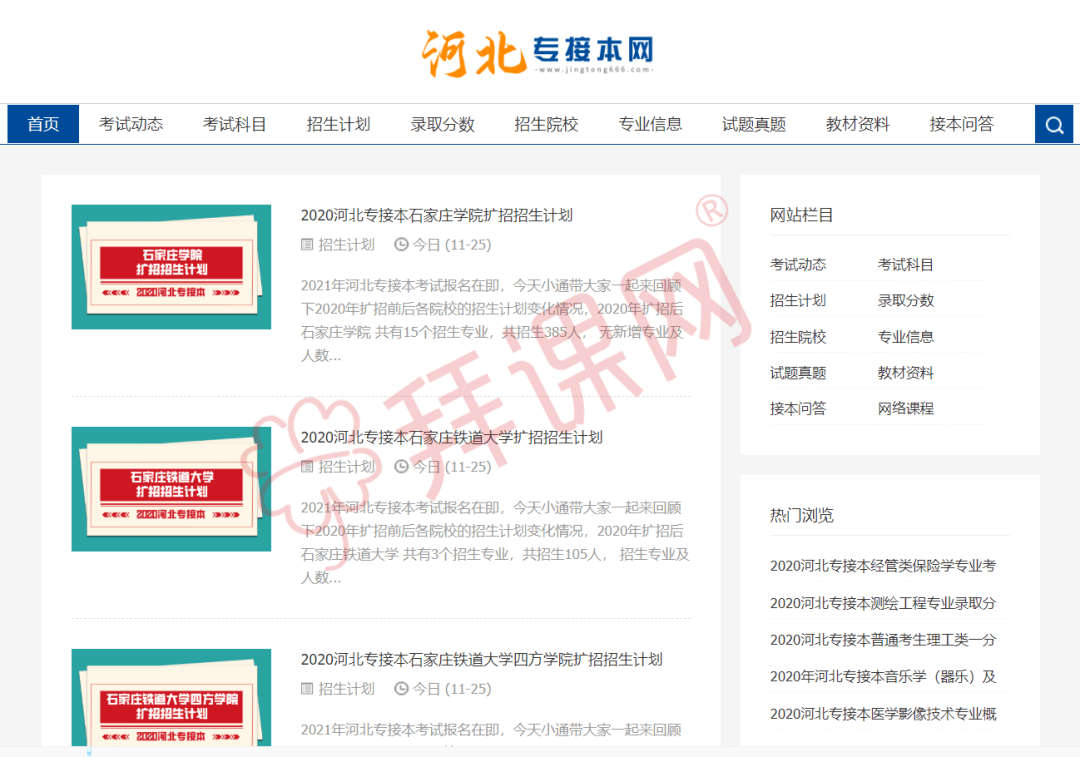Select 录取分数 in the top navigation

coord(442,125)
